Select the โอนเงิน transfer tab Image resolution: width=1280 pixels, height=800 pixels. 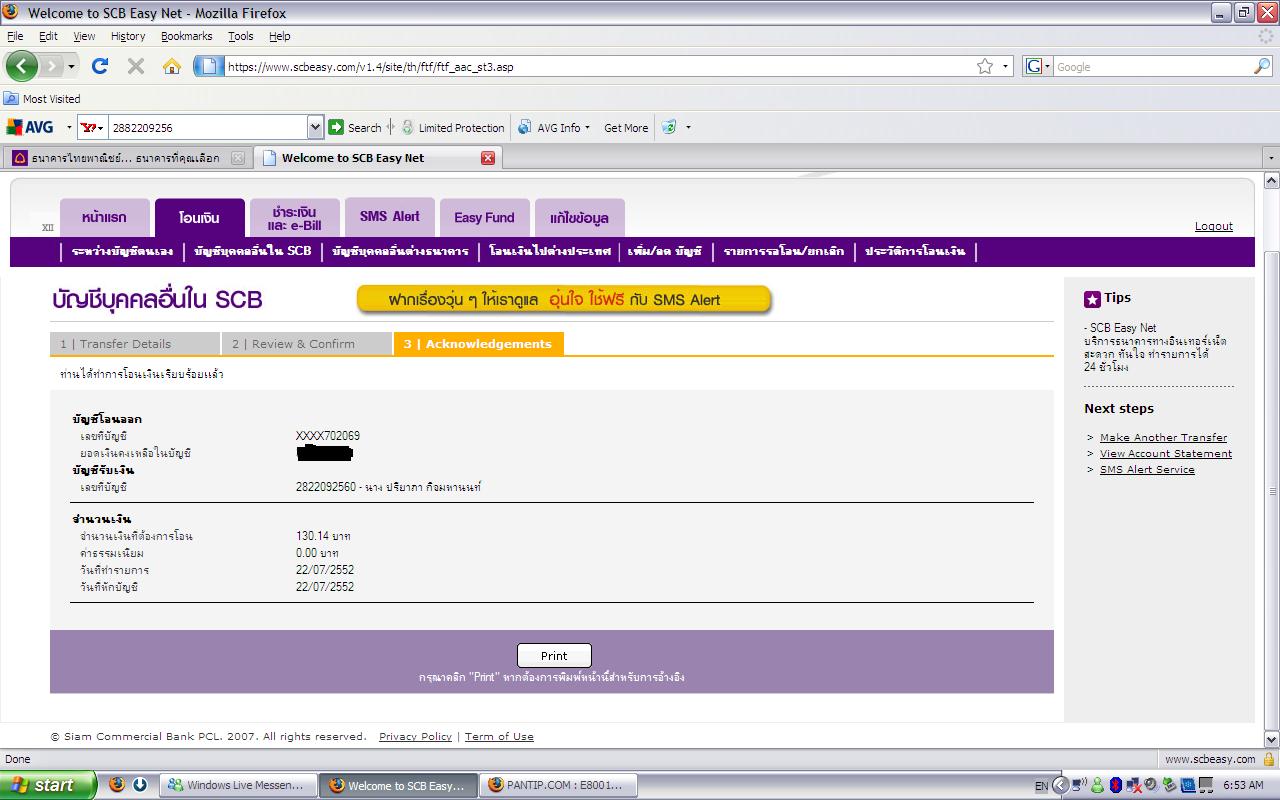[199, 217]
